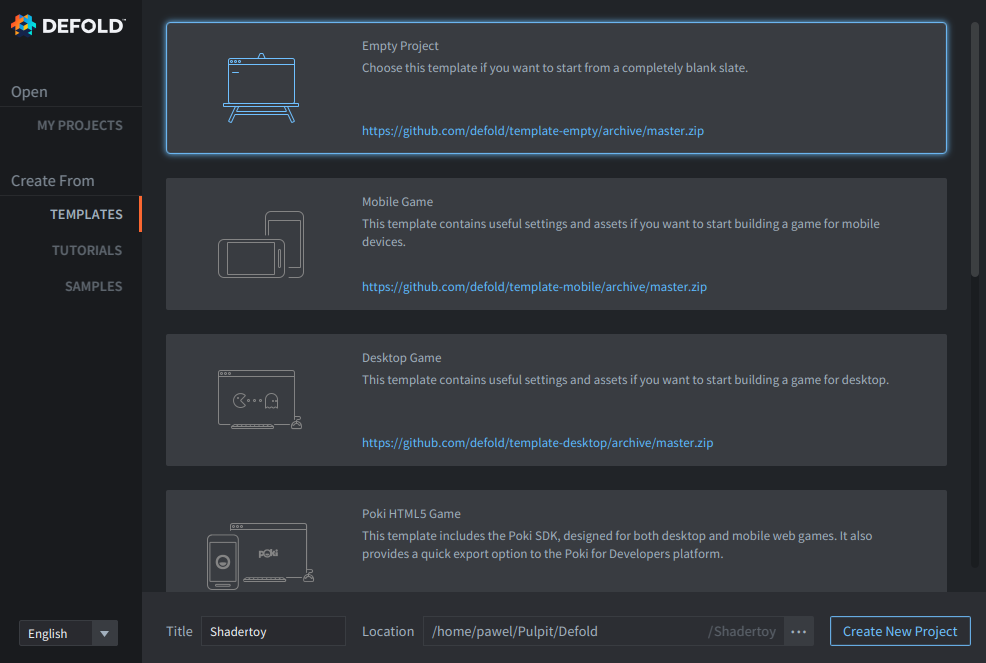Open the template-empty GitHub zip link

[533, 131]
